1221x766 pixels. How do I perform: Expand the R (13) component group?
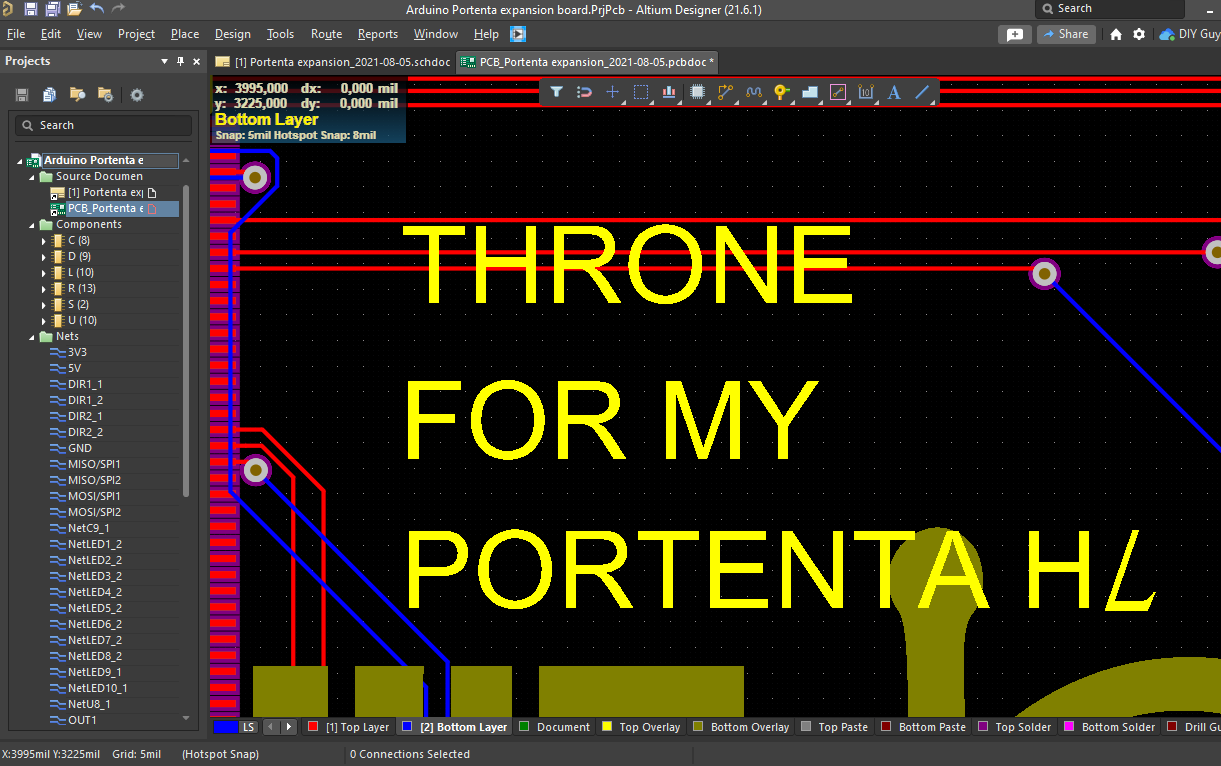[44, 289]
